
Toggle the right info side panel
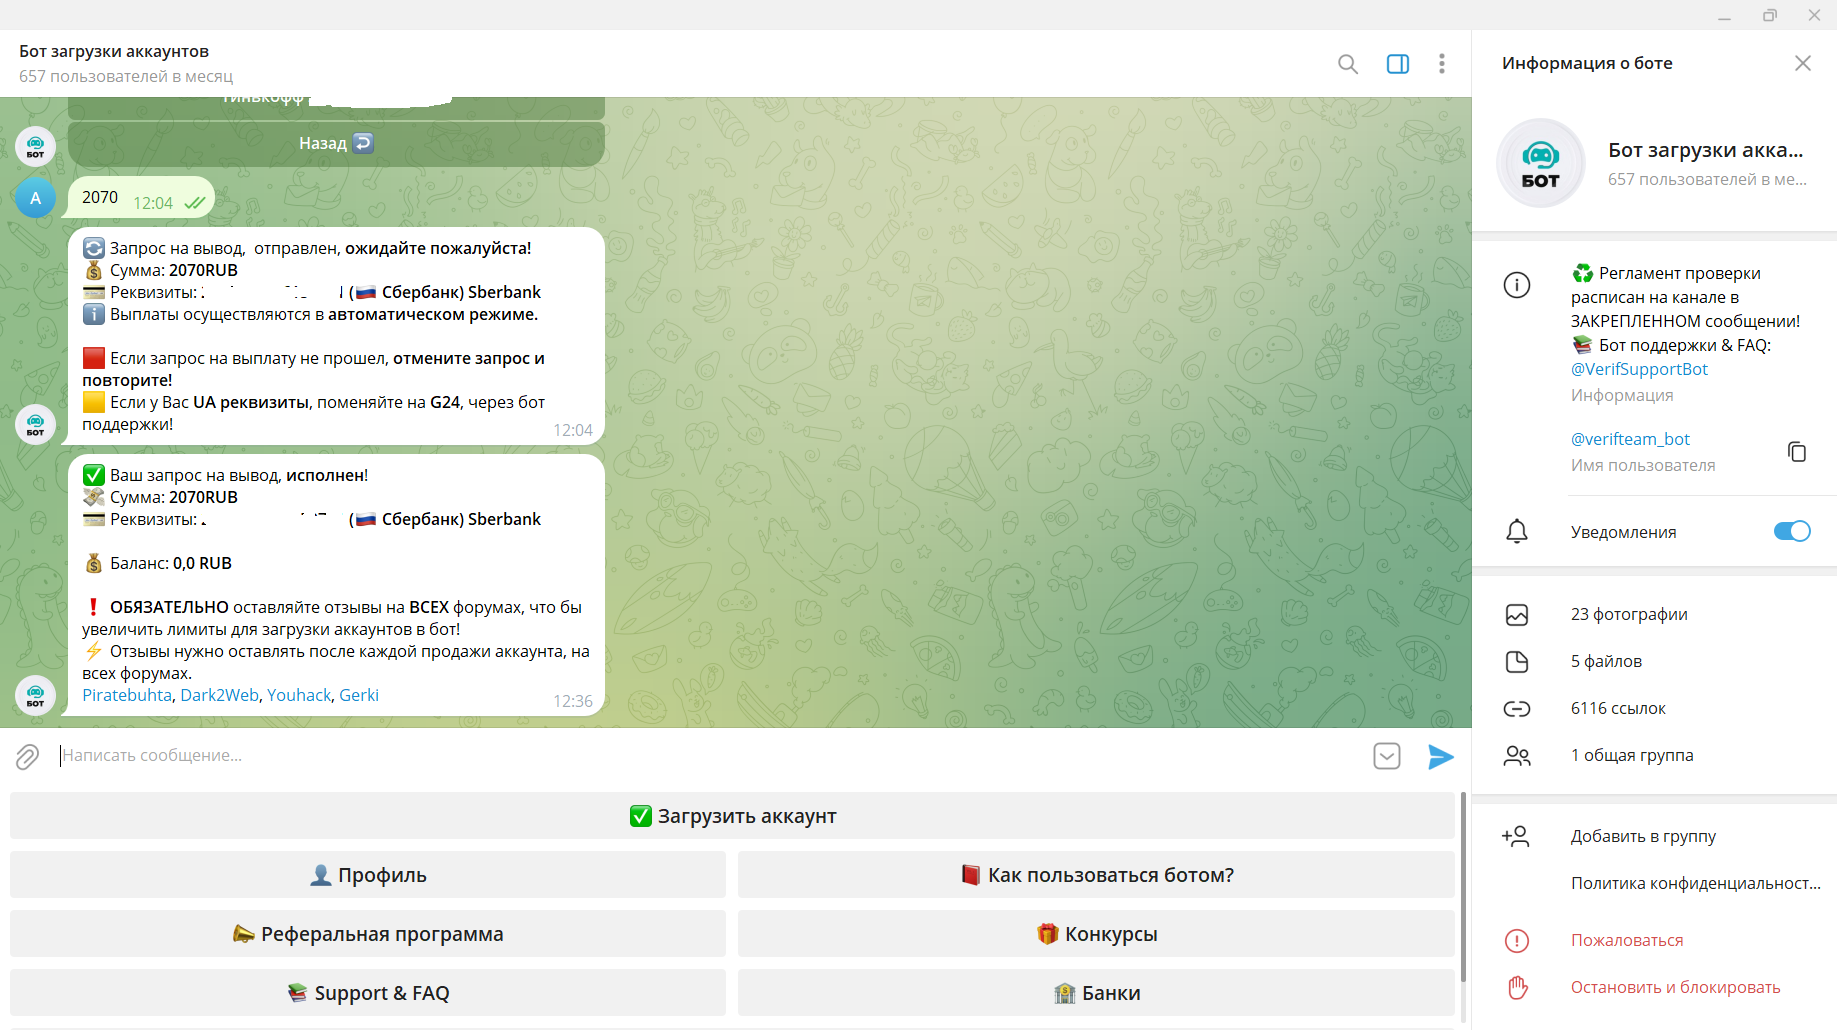(x=1397, y=64)
